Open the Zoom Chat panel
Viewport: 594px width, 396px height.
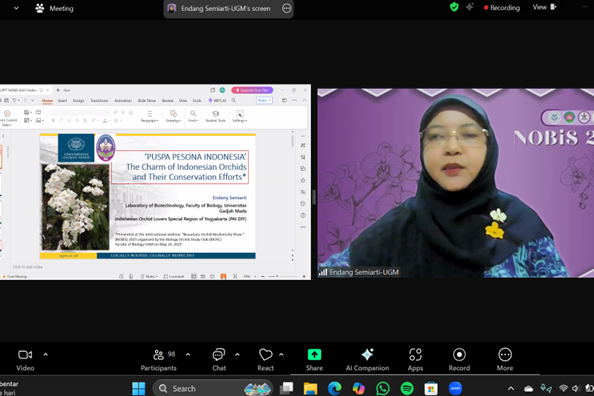click(219, 360)
